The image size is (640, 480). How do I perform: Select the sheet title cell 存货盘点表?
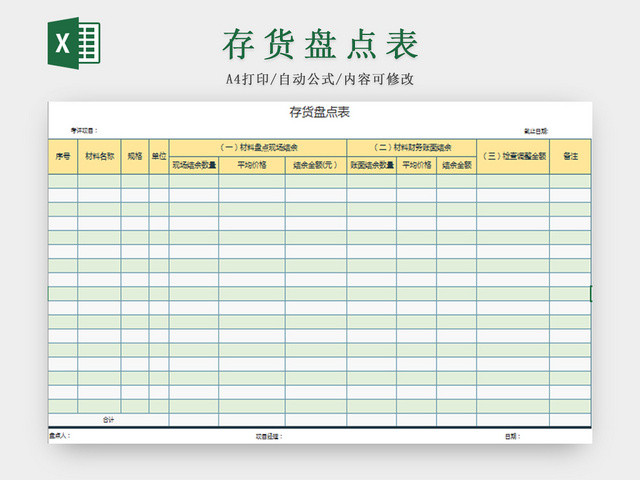pyautogui.click(x=320, y=112)
